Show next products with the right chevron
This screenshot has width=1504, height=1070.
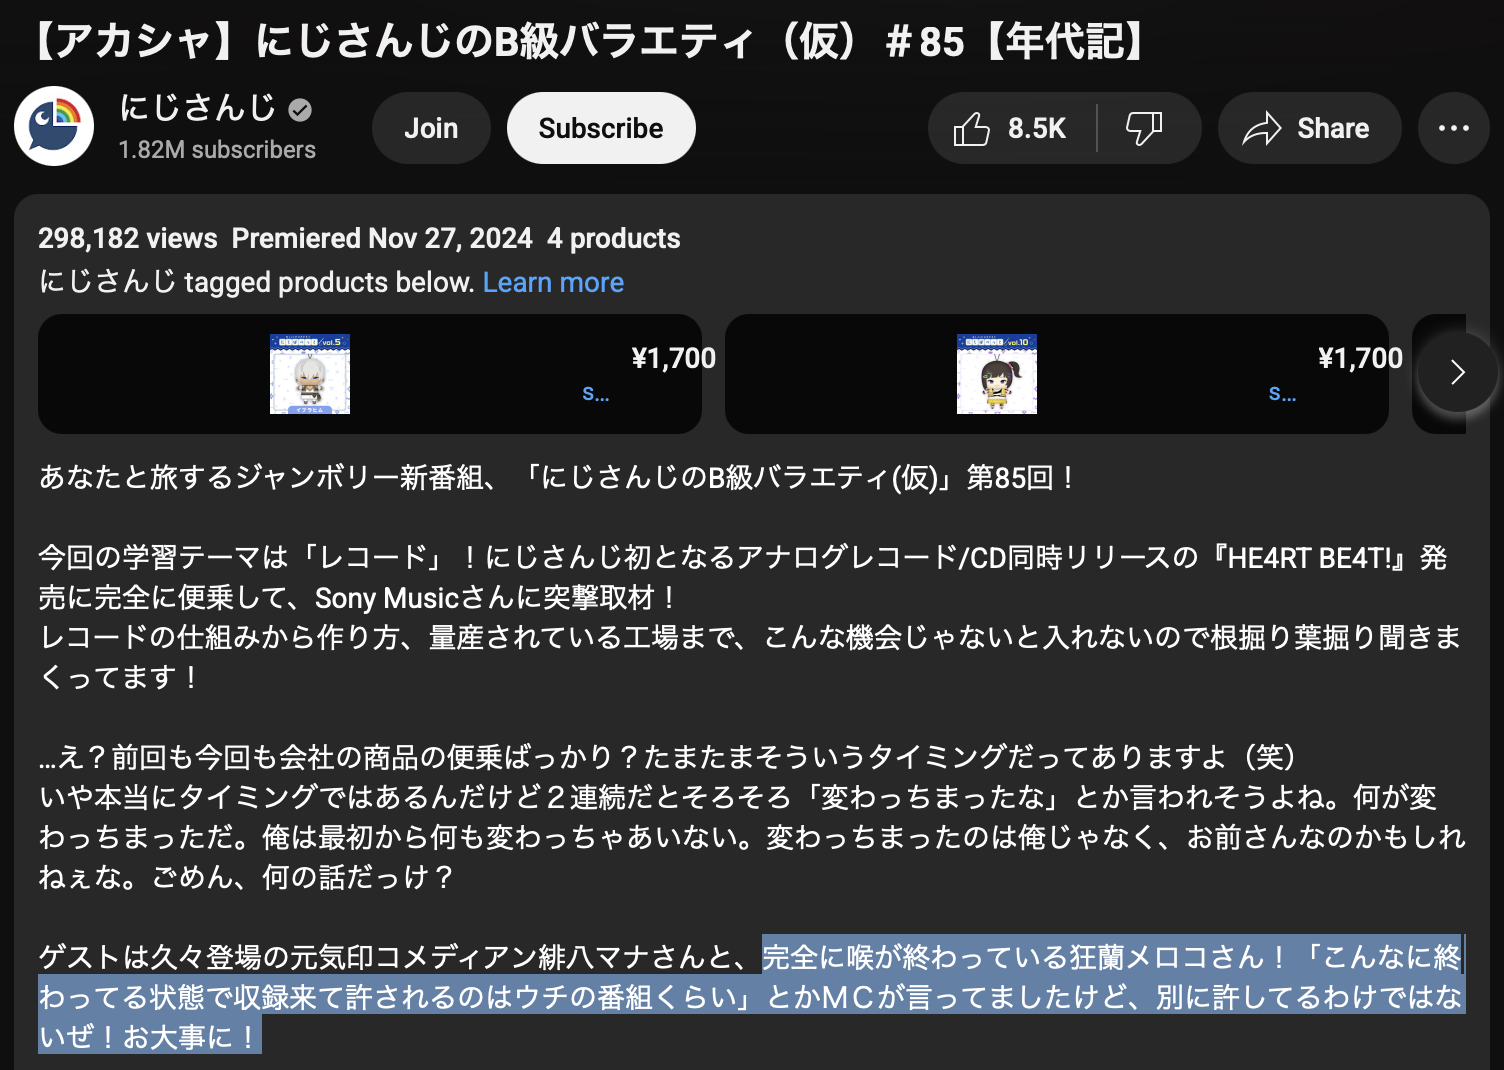coord(1458,372)
